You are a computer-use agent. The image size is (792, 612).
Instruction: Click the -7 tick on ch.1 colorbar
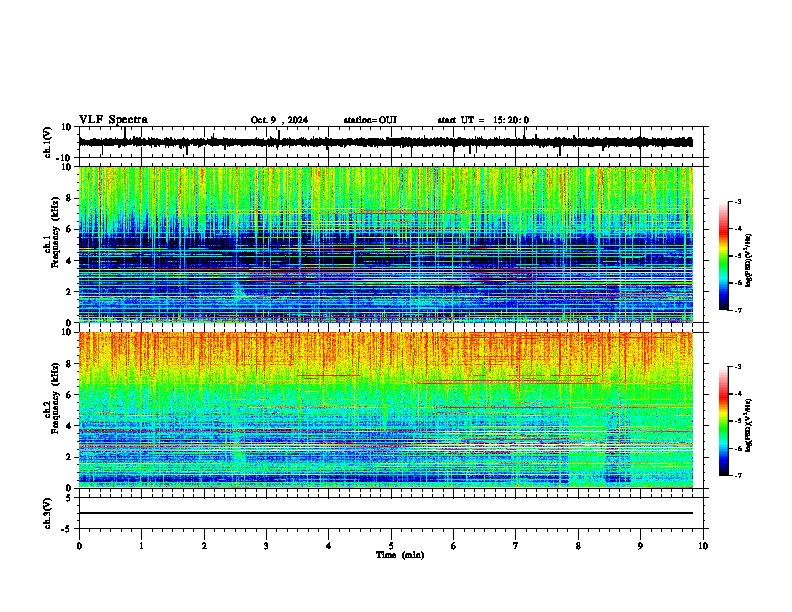(x=738, y=310)
